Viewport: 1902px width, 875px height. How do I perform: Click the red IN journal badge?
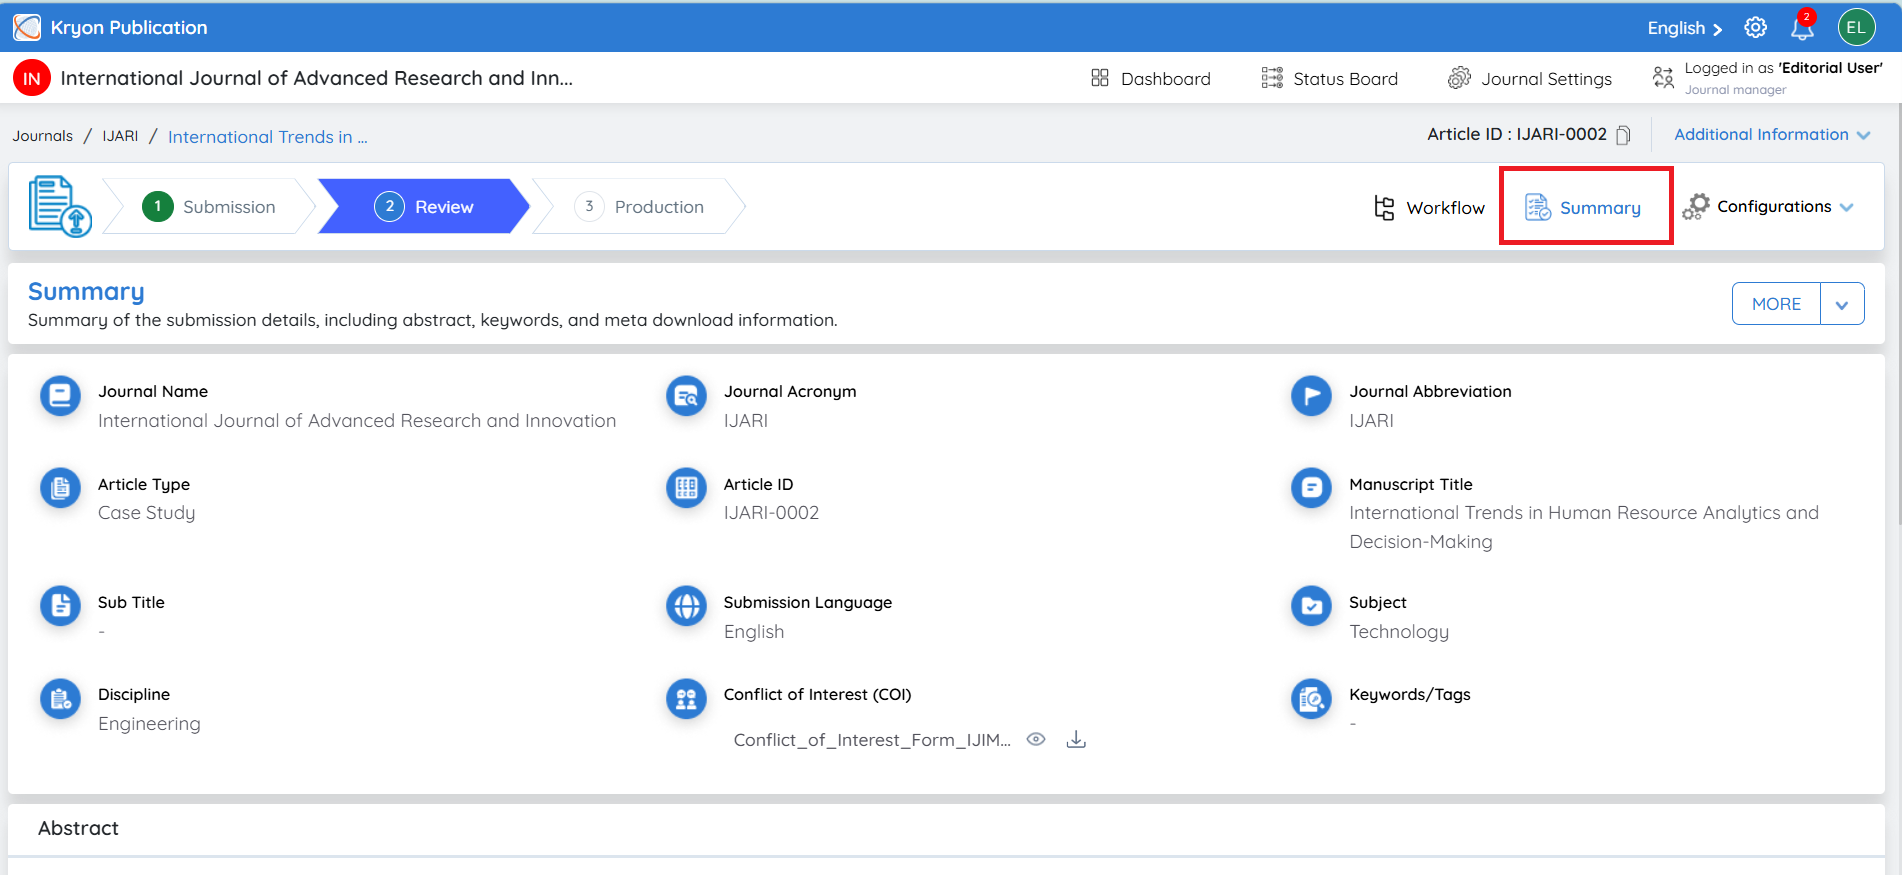click(32, 78)
